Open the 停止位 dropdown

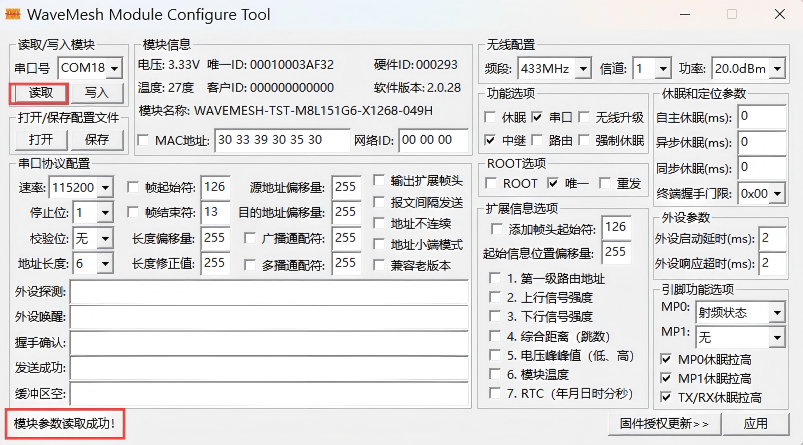[x=105, y=213]
